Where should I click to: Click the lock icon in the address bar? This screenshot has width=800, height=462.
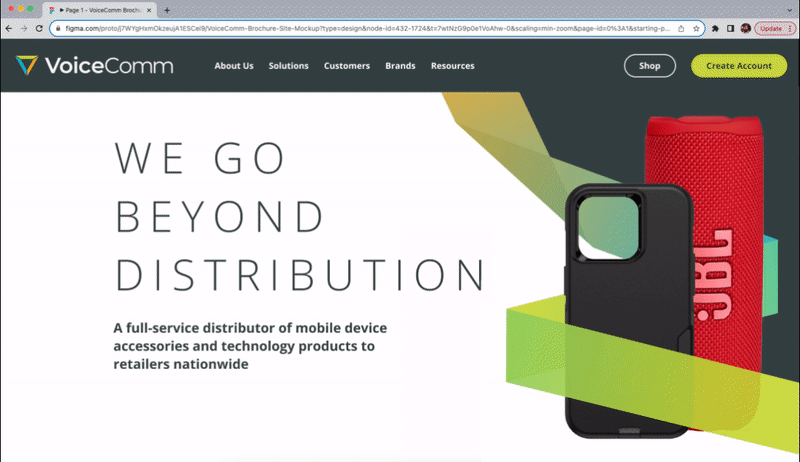pyautogui.click(x=58, y=29)
